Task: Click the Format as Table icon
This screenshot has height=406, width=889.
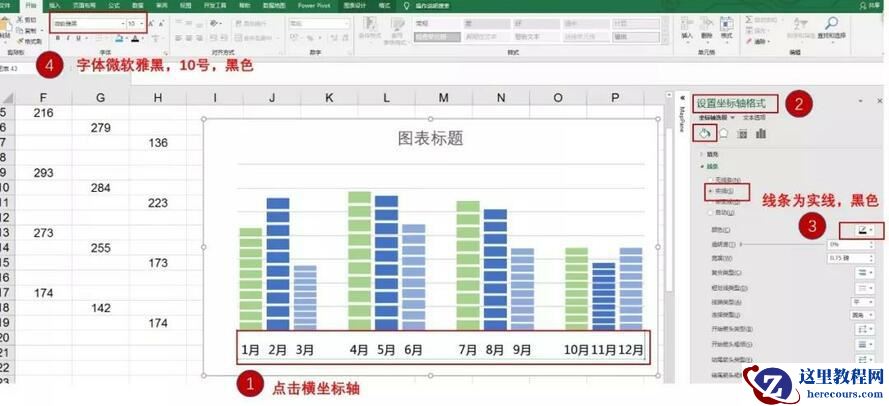Action: [397, 24]
